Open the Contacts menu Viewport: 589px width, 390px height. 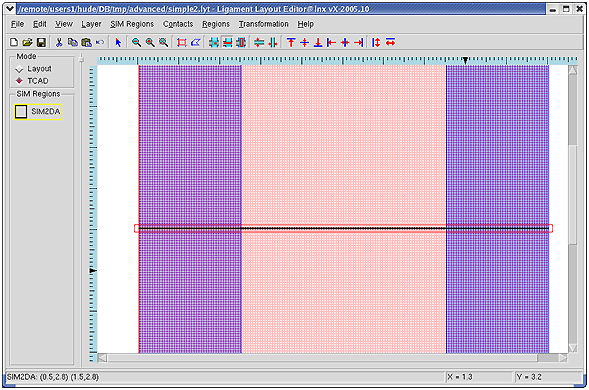[178, 24]
